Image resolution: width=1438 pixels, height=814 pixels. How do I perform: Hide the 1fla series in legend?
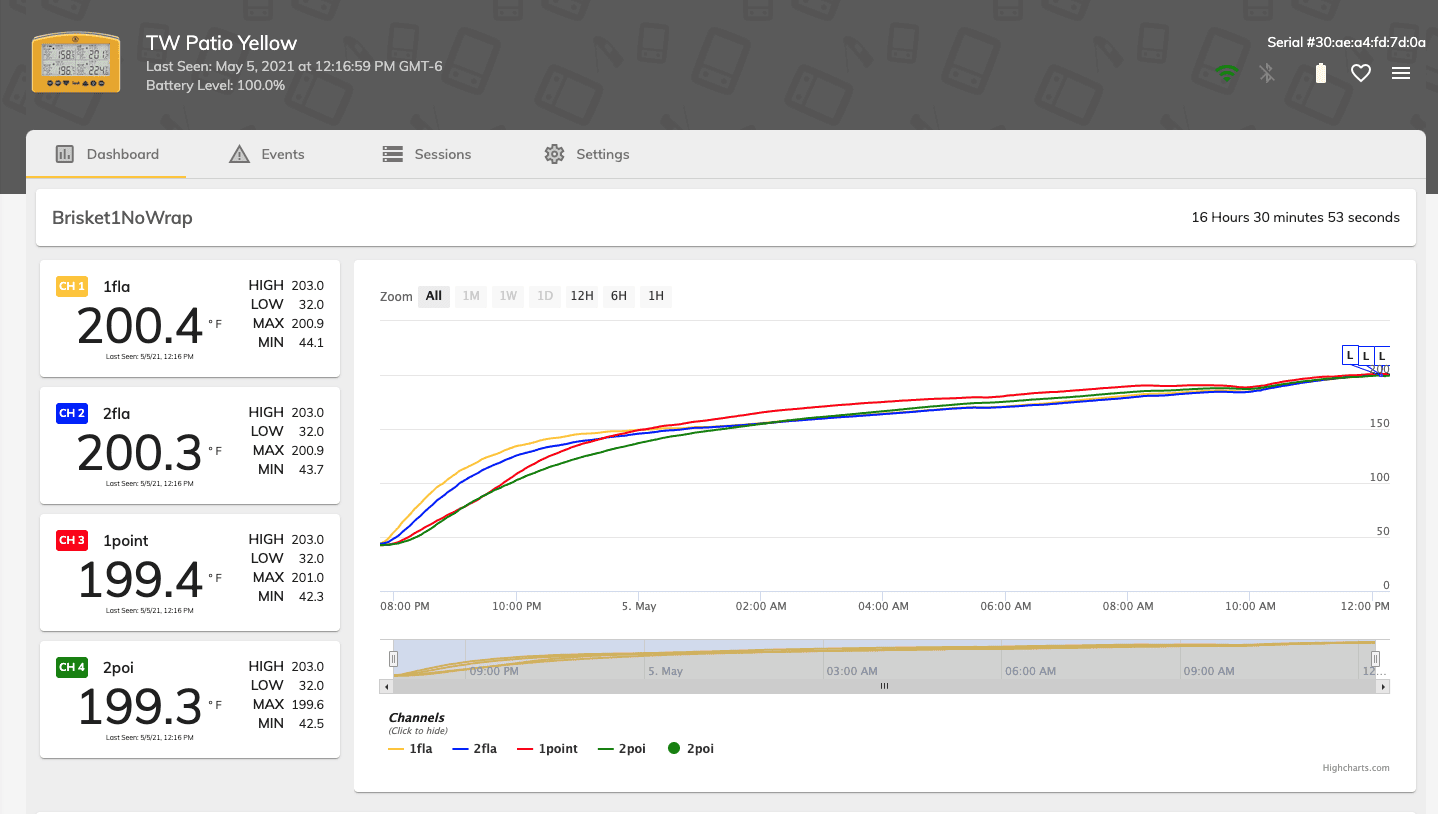(411, 749)
